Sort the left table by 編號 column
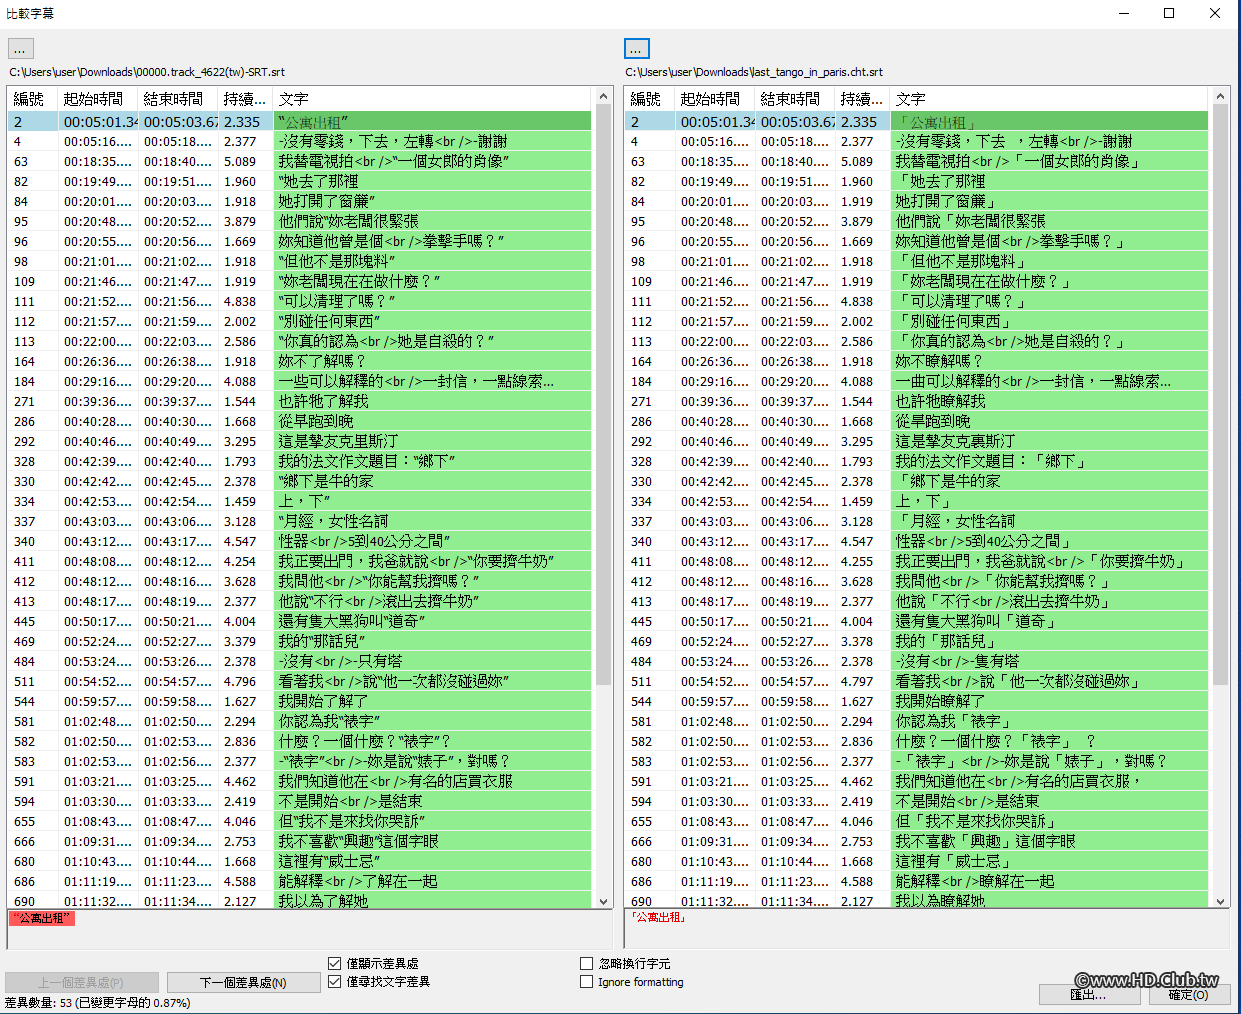The height and width of the screenshot is (1014, 1241). pyautogui.click(x=28, y=99)
